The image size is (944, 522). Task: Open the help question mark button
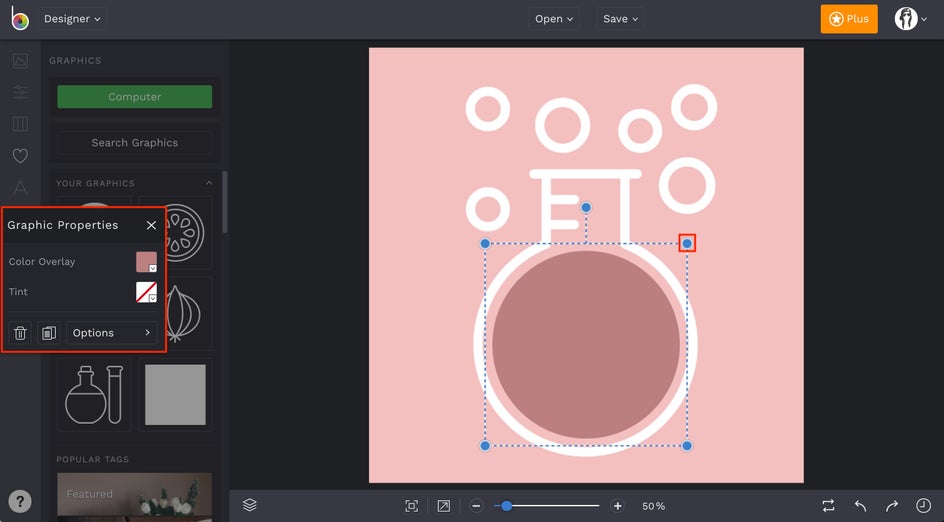(x=20, y=502)
